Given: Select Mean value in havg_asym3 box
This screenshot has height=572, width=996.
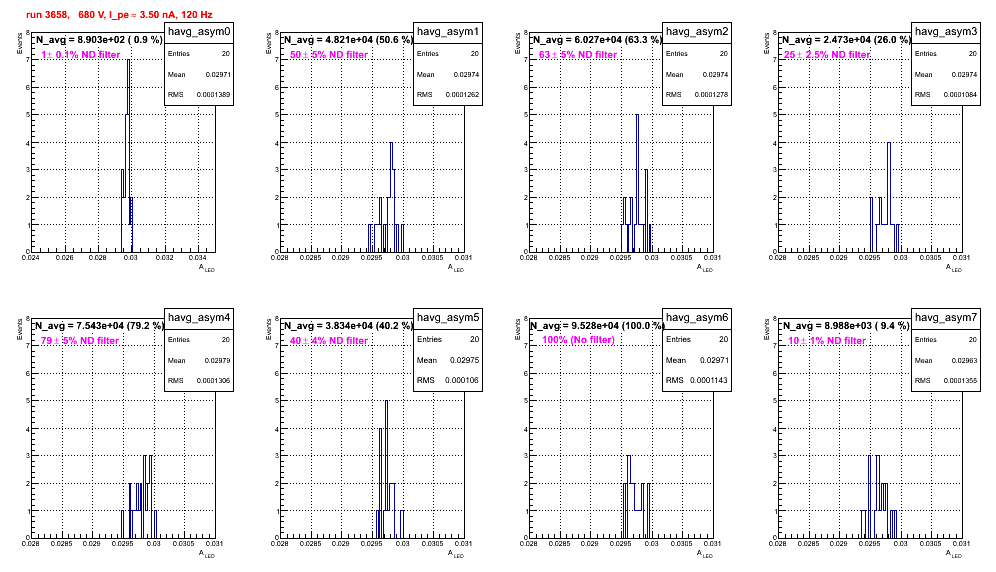Looking at the screenshot, I should click(x=965, y=74).
